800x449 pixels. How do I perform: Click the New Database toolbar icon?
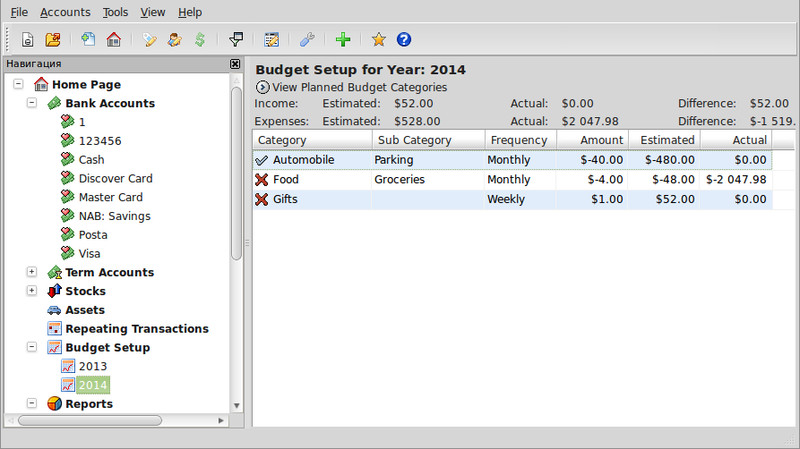coord(28,39)
